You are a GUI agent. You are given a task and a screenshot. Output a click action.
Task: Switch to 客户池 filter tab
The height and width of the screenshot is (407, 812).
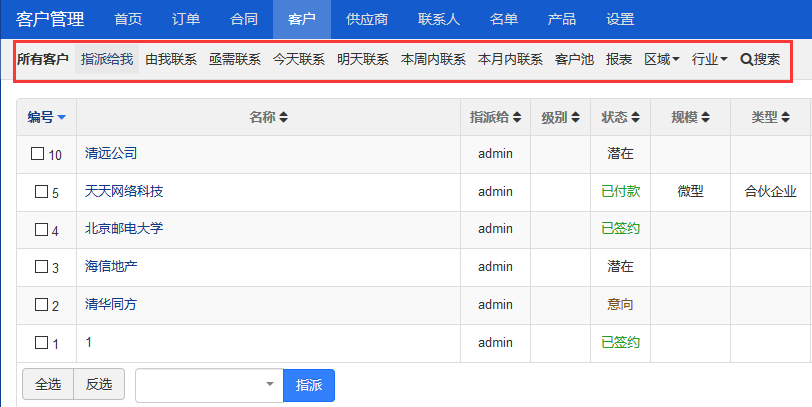pyautogui.click(x=574, y=60)
